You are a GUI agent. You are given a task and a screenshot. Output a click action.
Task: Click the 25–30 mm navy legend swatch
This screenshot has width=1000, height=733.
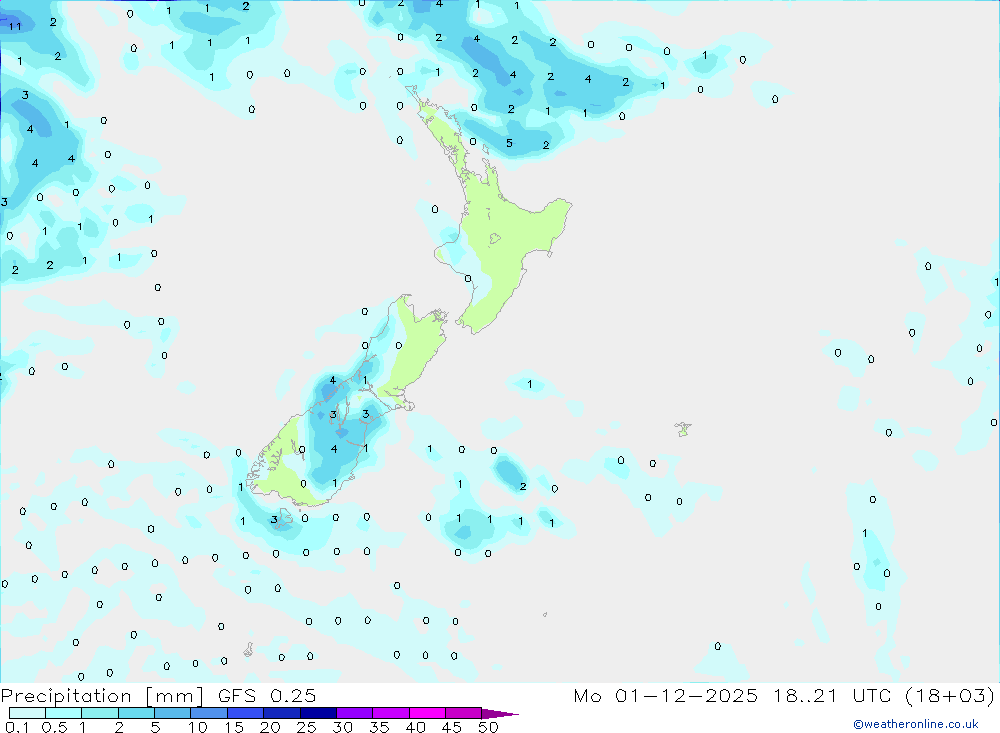pos(318,713)
